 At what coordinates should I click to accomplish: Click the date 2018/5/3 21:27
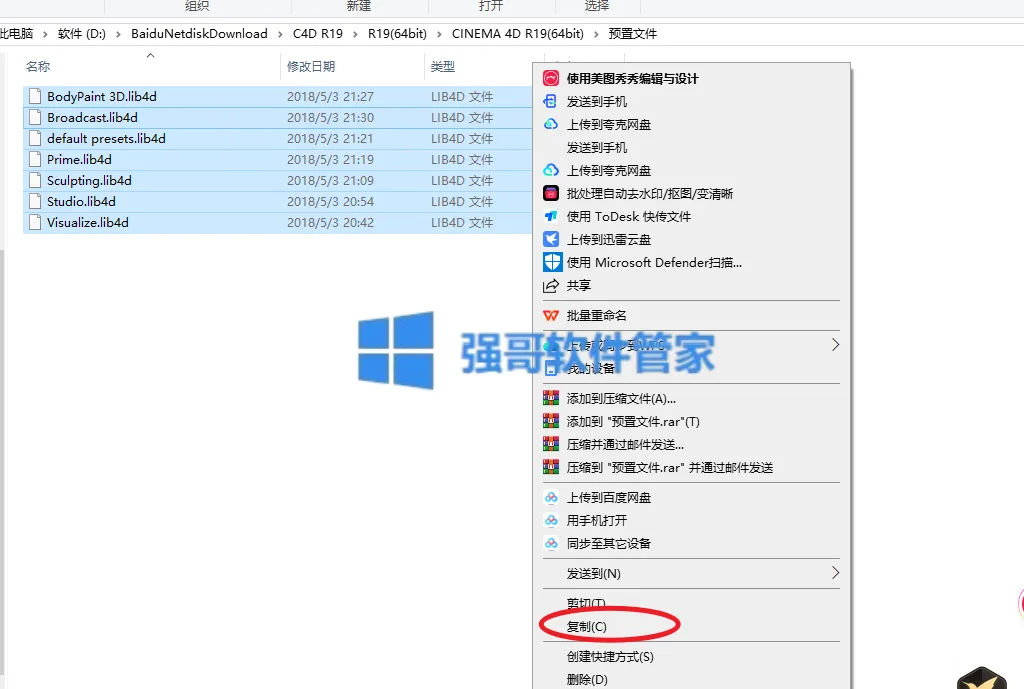click(330, 97)
